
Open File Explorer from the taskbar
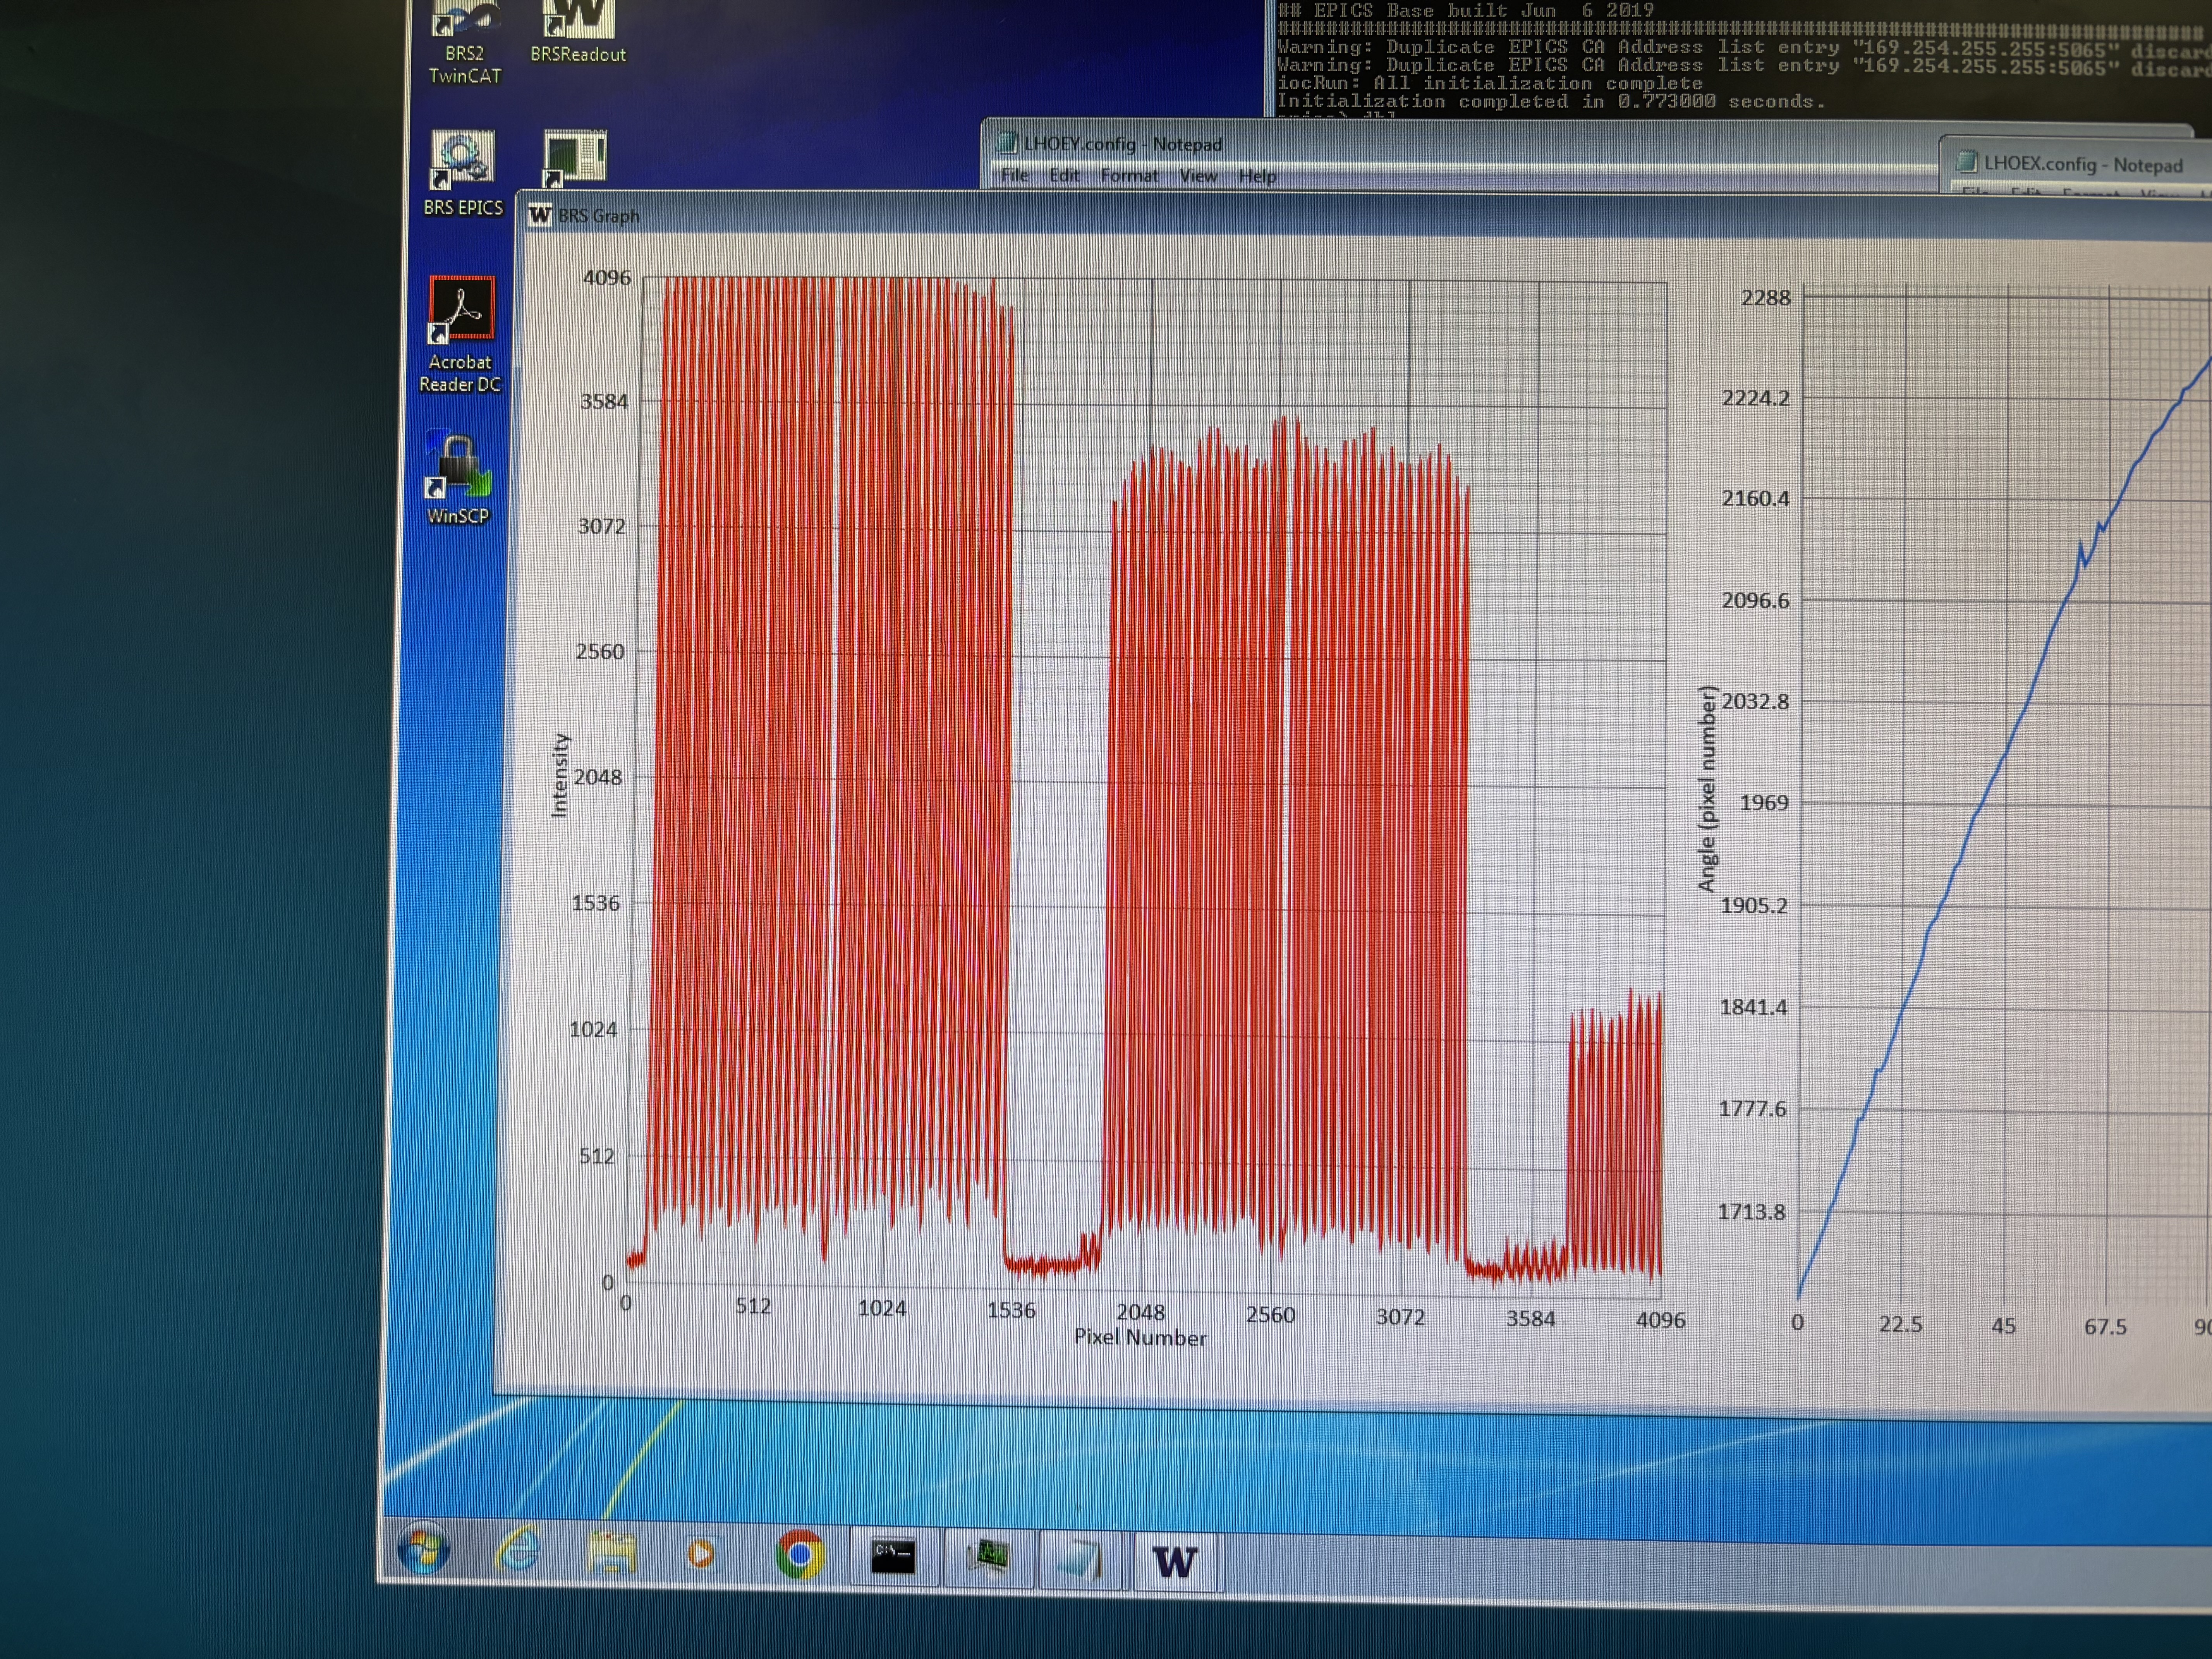pos(612,1553)
